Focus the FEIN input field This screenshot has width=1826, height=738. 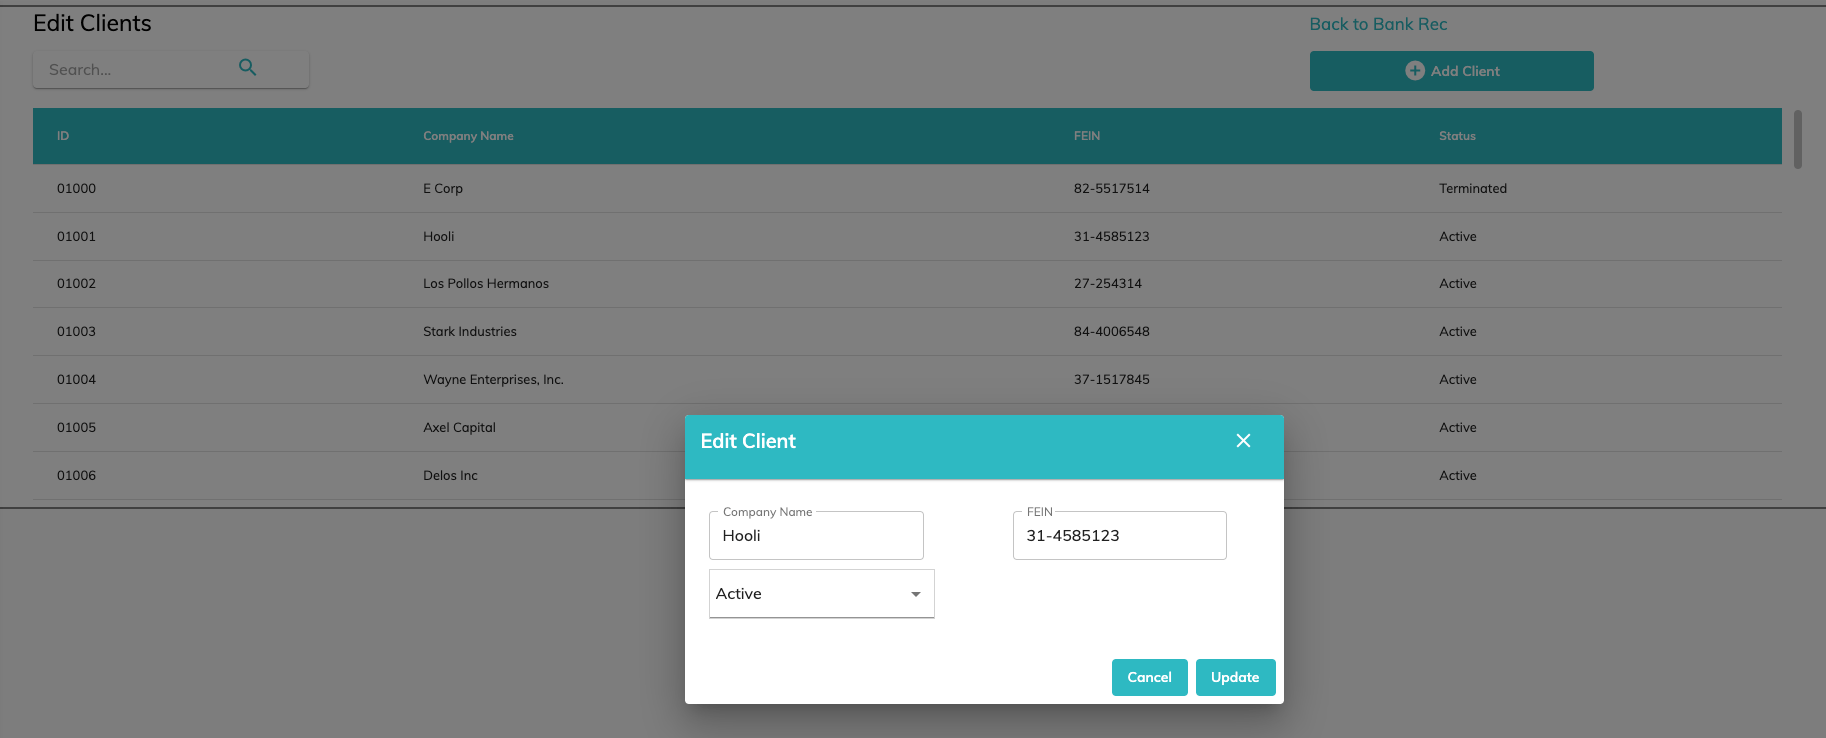[x=1119, y=536]
